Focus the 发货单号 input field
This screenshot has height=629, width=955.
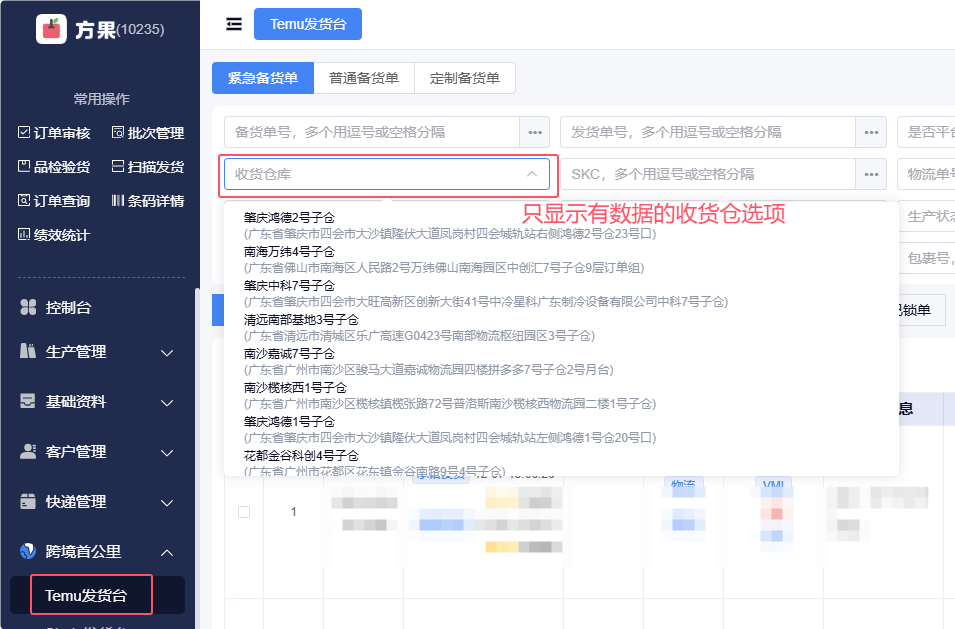[708, 132]
